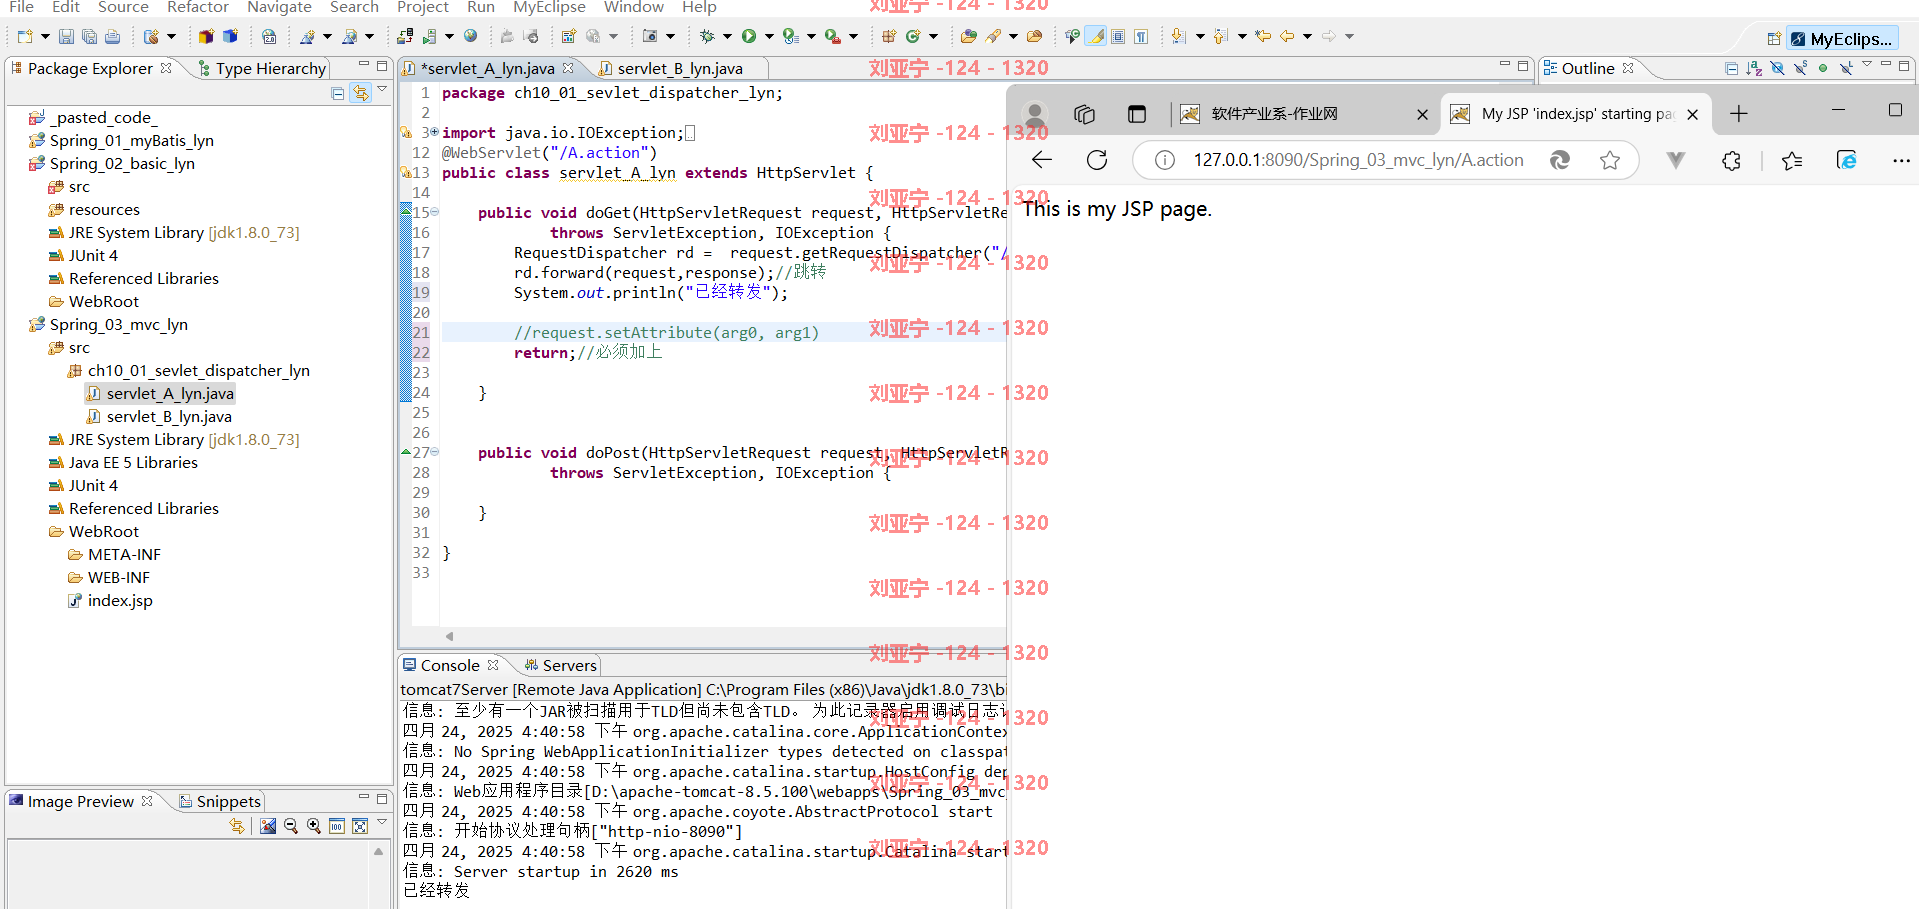
Task: Switch to servlet_B_lyn.java editor tab
Action: click(679, 68)
